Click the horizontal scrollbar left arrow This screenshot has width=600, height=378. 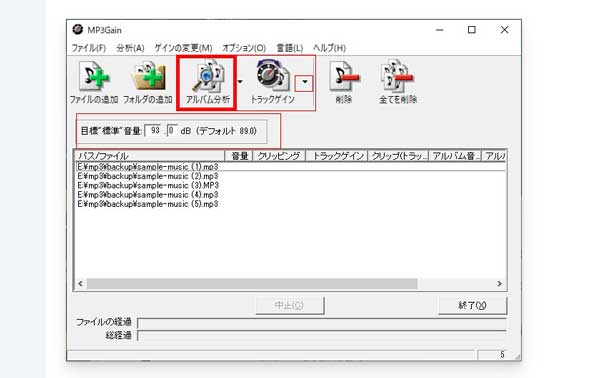tap(80, 284)
